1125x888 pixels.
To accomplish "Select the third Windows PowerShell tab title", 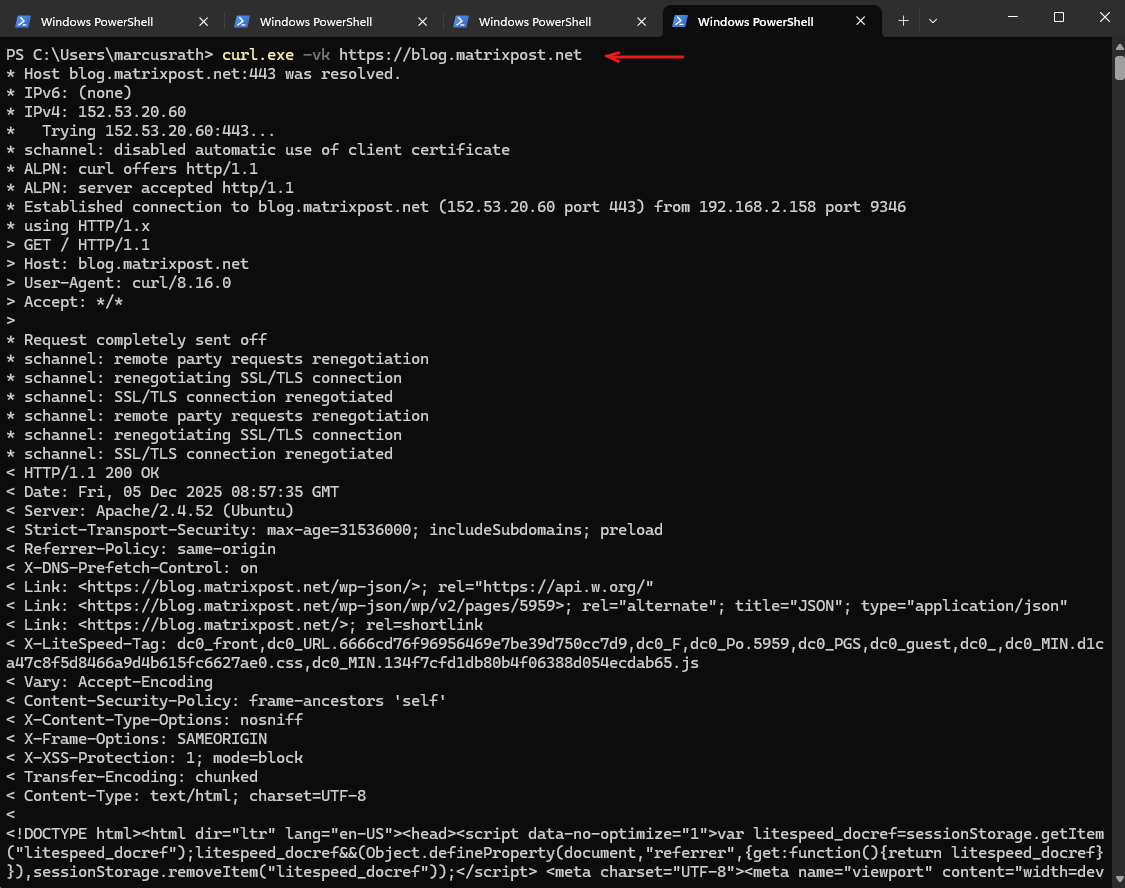I will (x=534, y=21).
